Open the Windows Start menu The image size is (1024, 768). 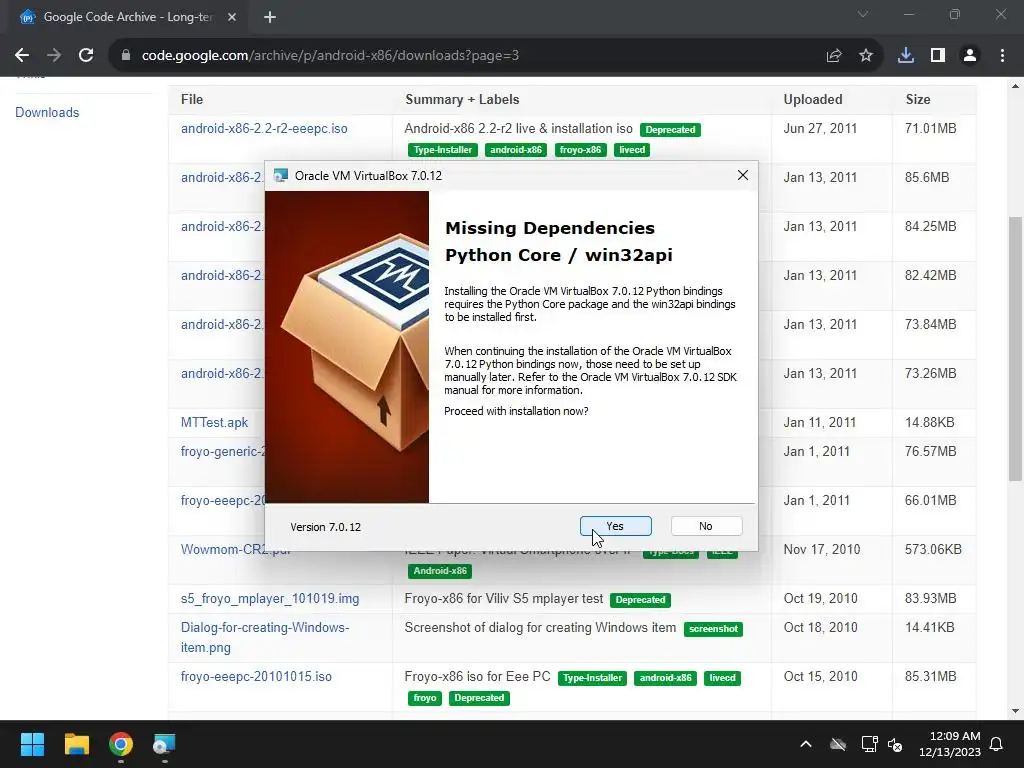(x=32, y=744)
